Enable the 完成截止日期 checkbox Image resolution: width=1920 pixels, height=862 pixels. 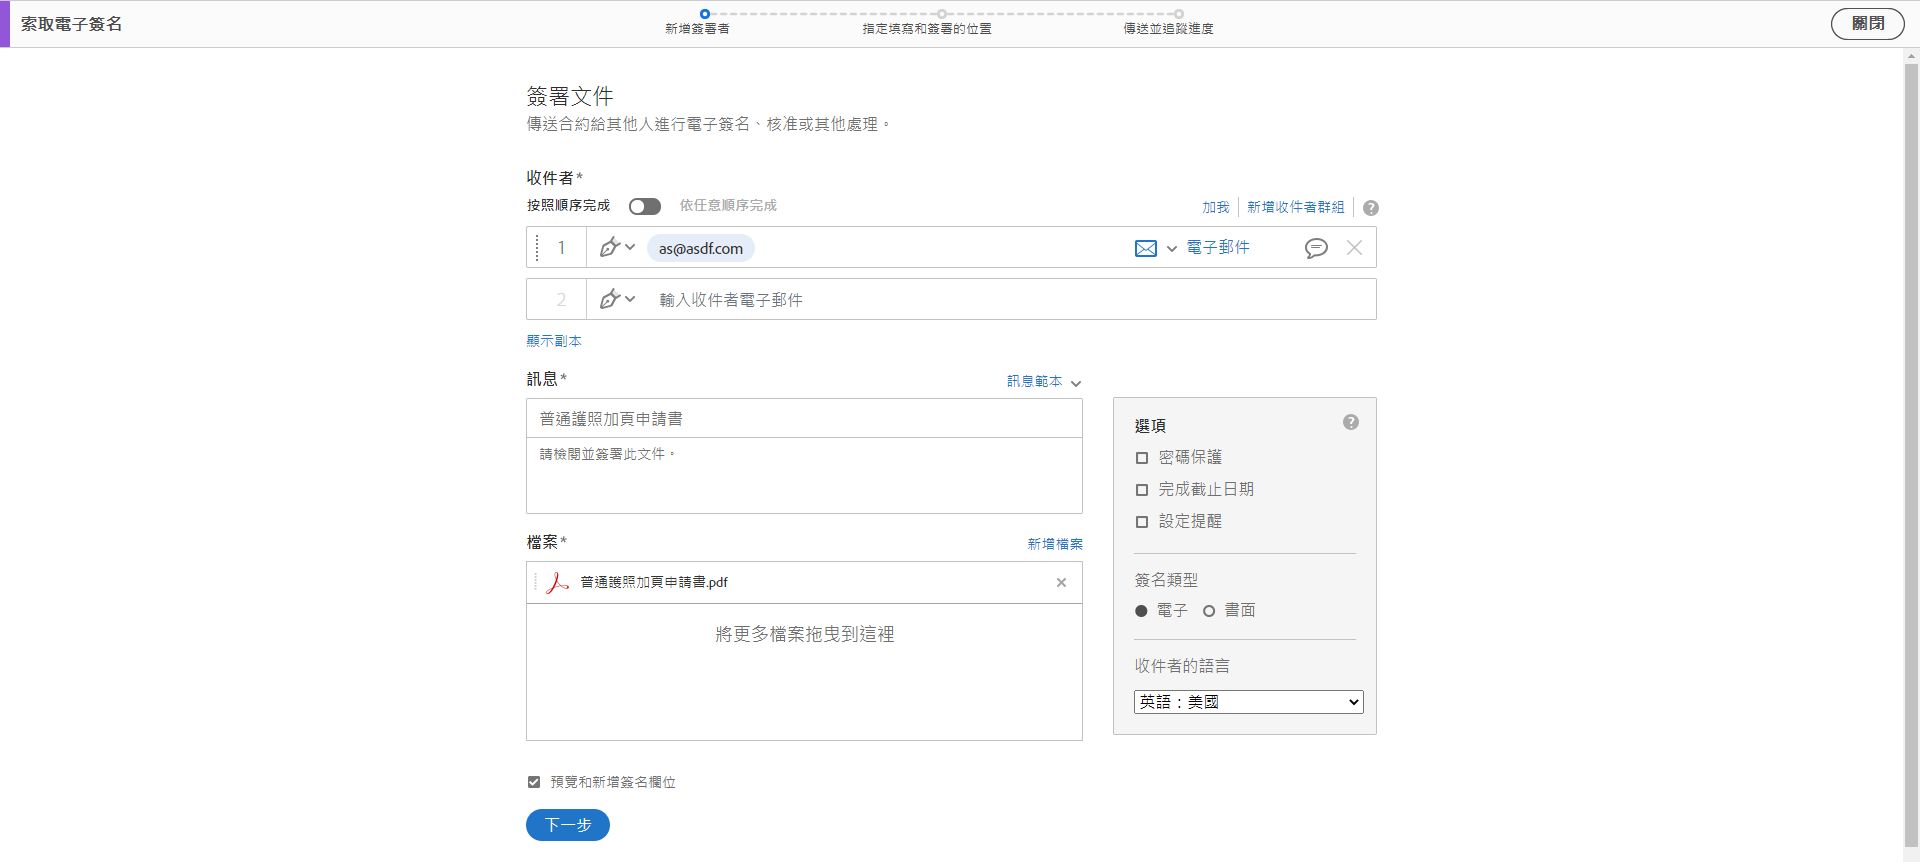click(1142, 490)
